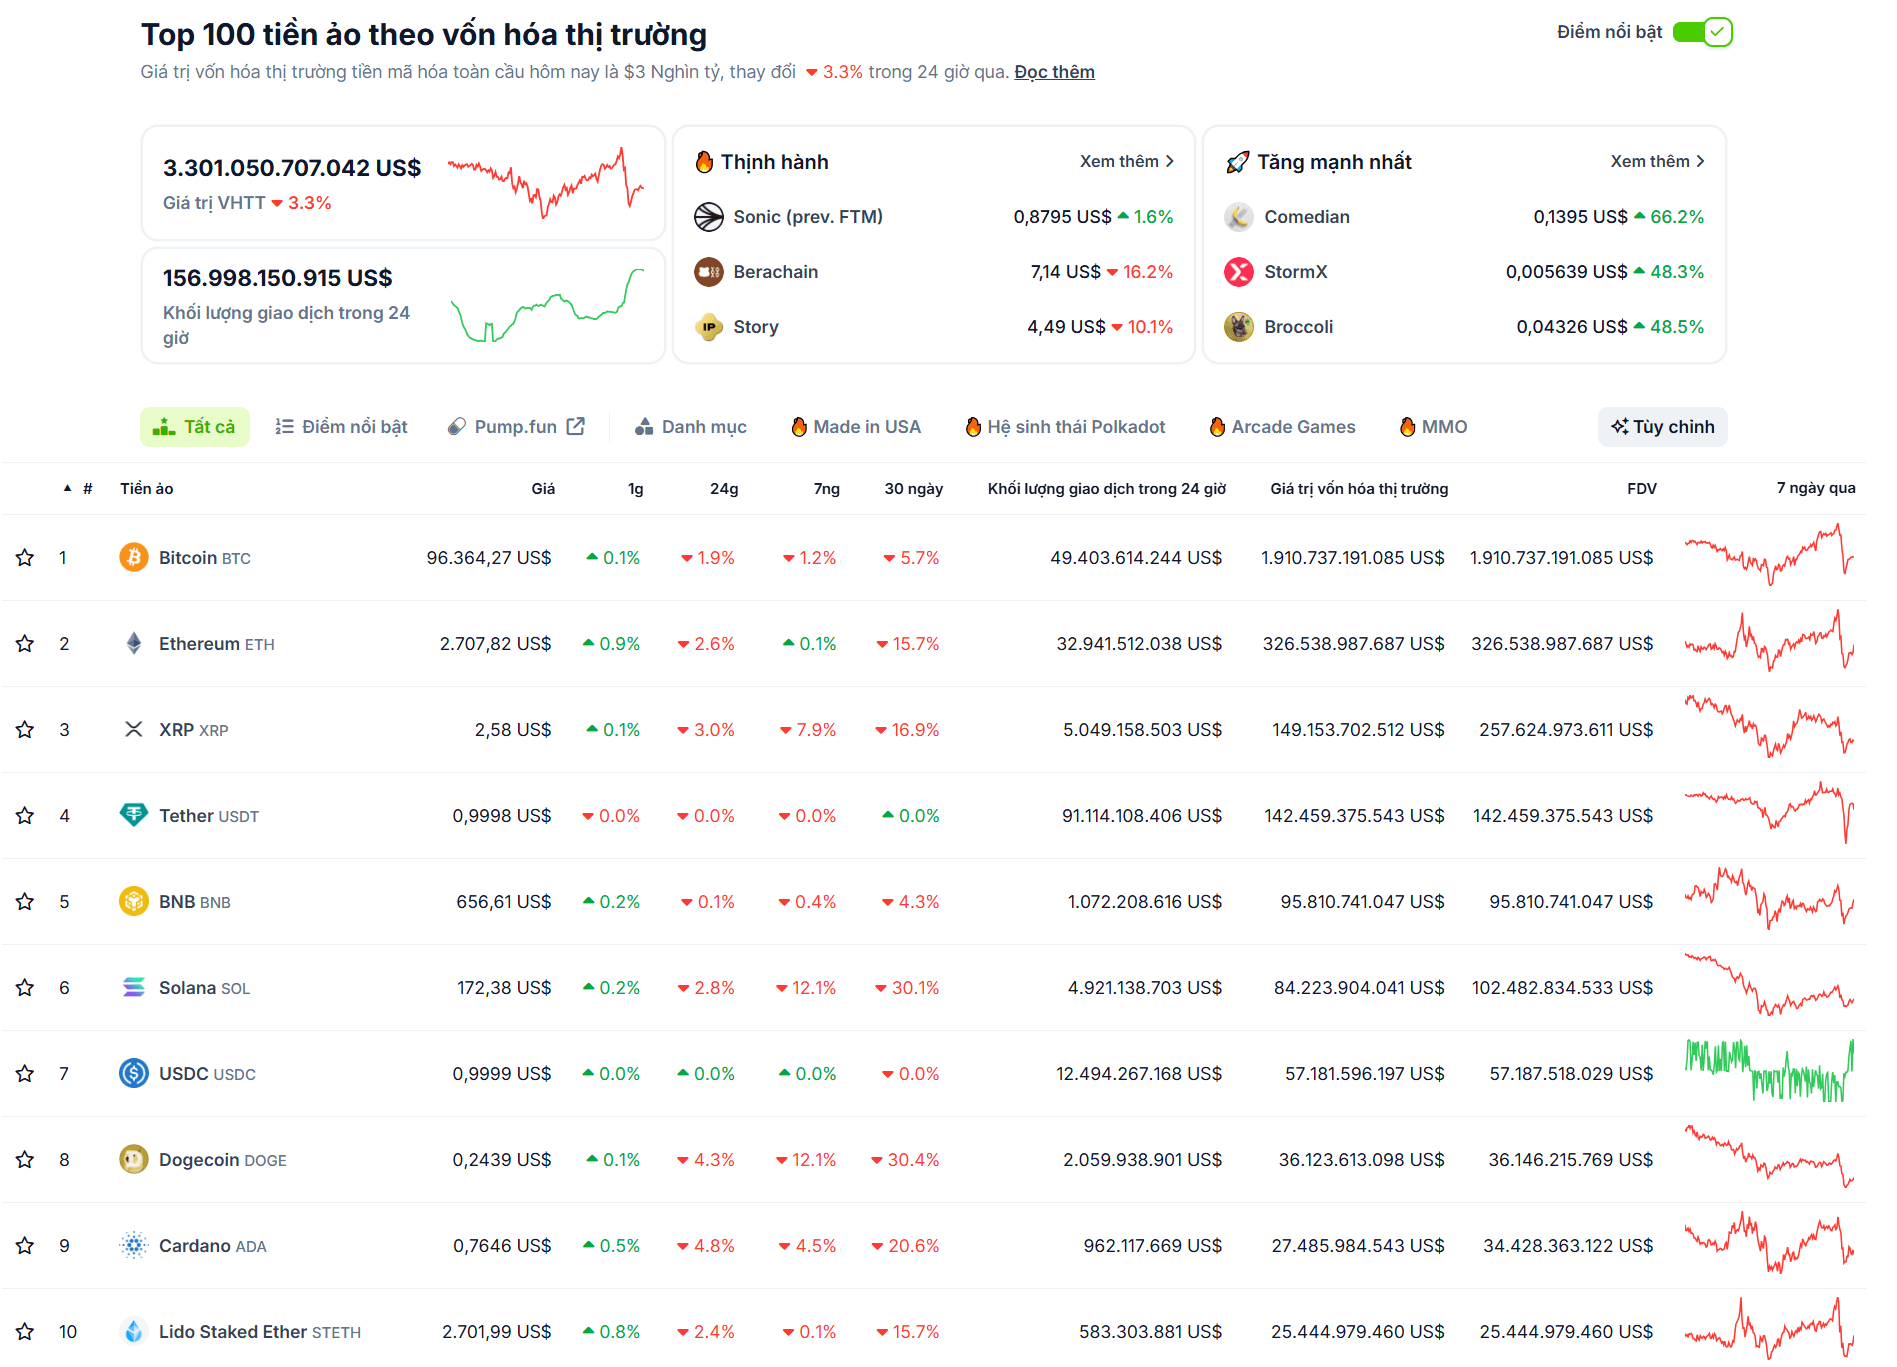
Task: Click the XRP logo icon
Action: pyautogui.click(x=134, y=729)
